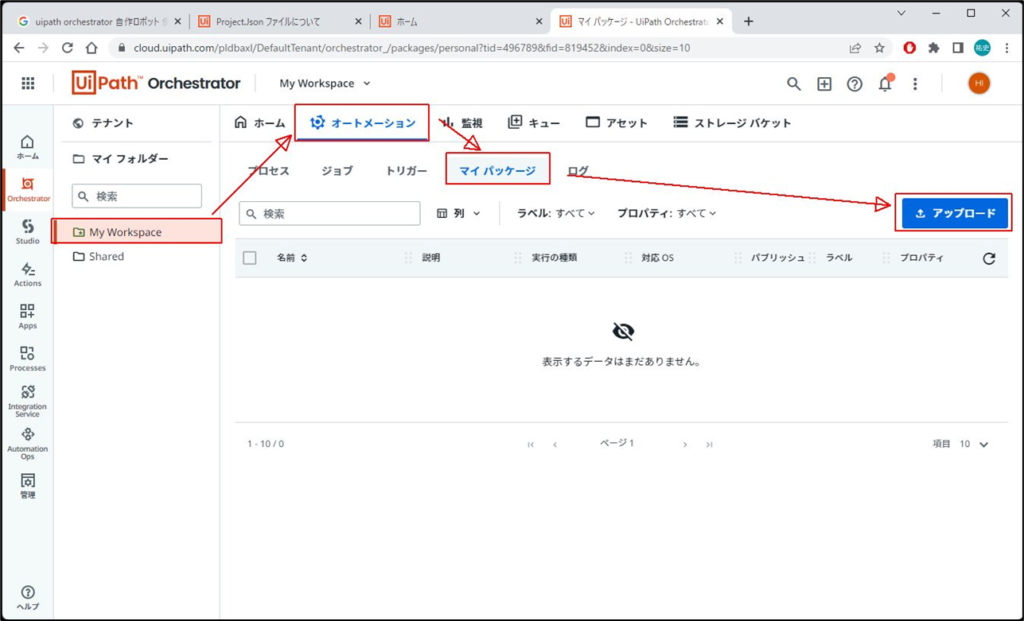Go back in browser history
Screen dimensions: 1024x621
[x=19, y=48]
